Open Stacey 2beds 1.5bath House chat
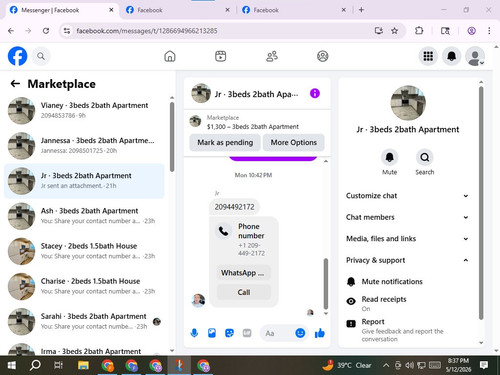Viewport: 500px width, 375px height. 84,251
